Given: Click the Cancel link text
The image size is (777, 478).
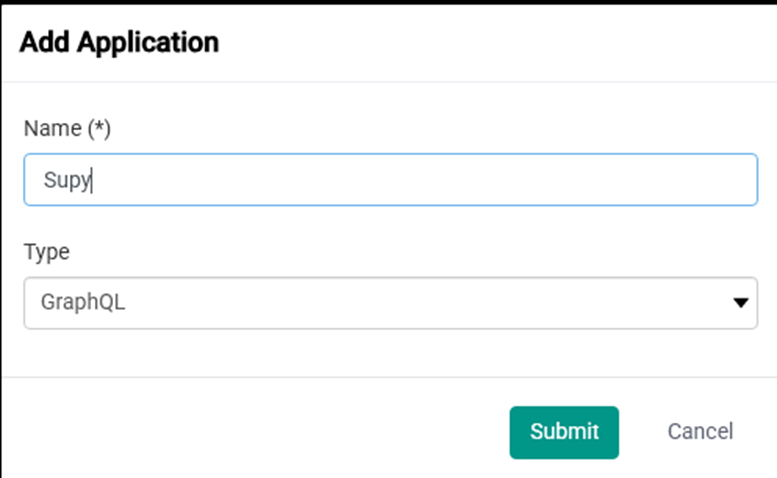Looking at the screenshot, I should 700,432.
